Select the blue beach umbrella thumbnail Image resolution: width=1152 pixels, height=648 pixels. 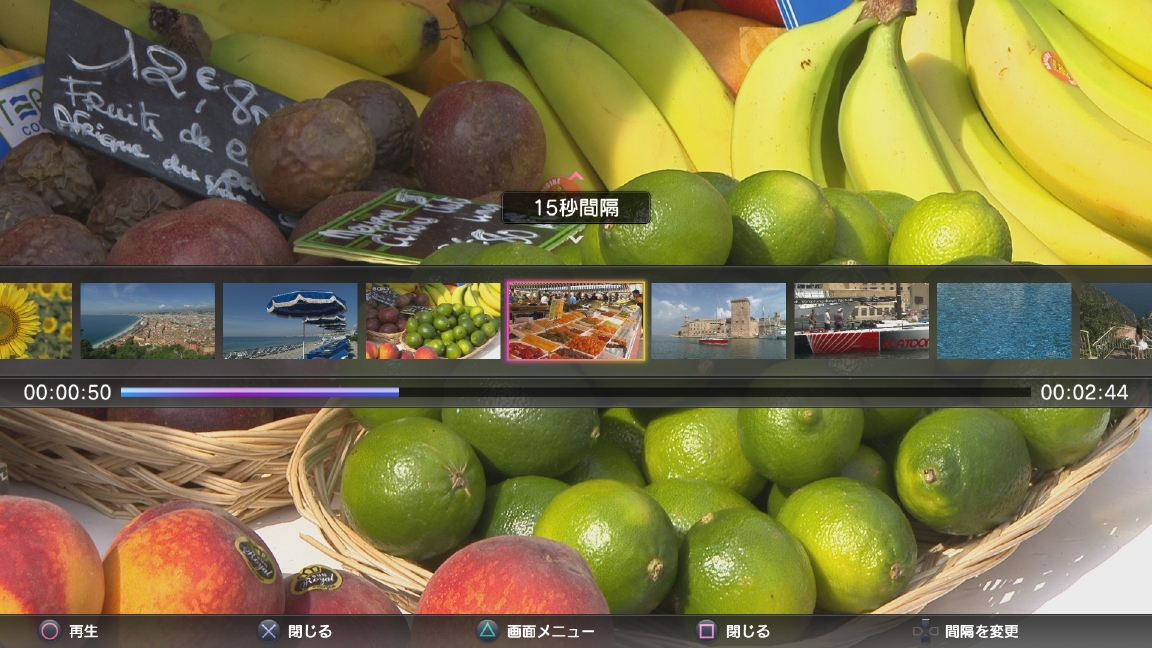(x=290, y=321)
